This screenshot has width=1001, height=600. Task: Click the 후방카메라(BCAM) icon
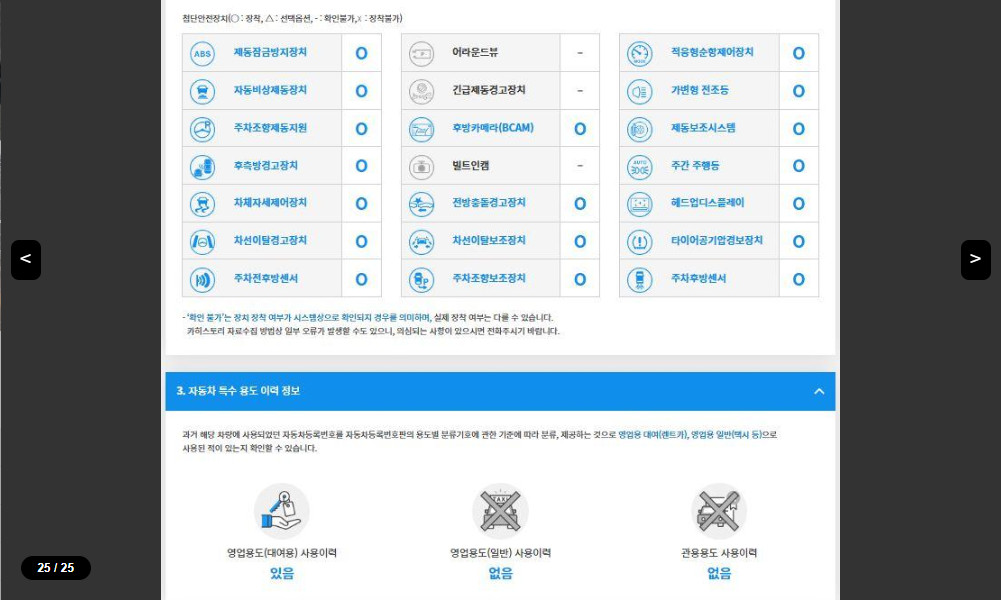point(421,129)
